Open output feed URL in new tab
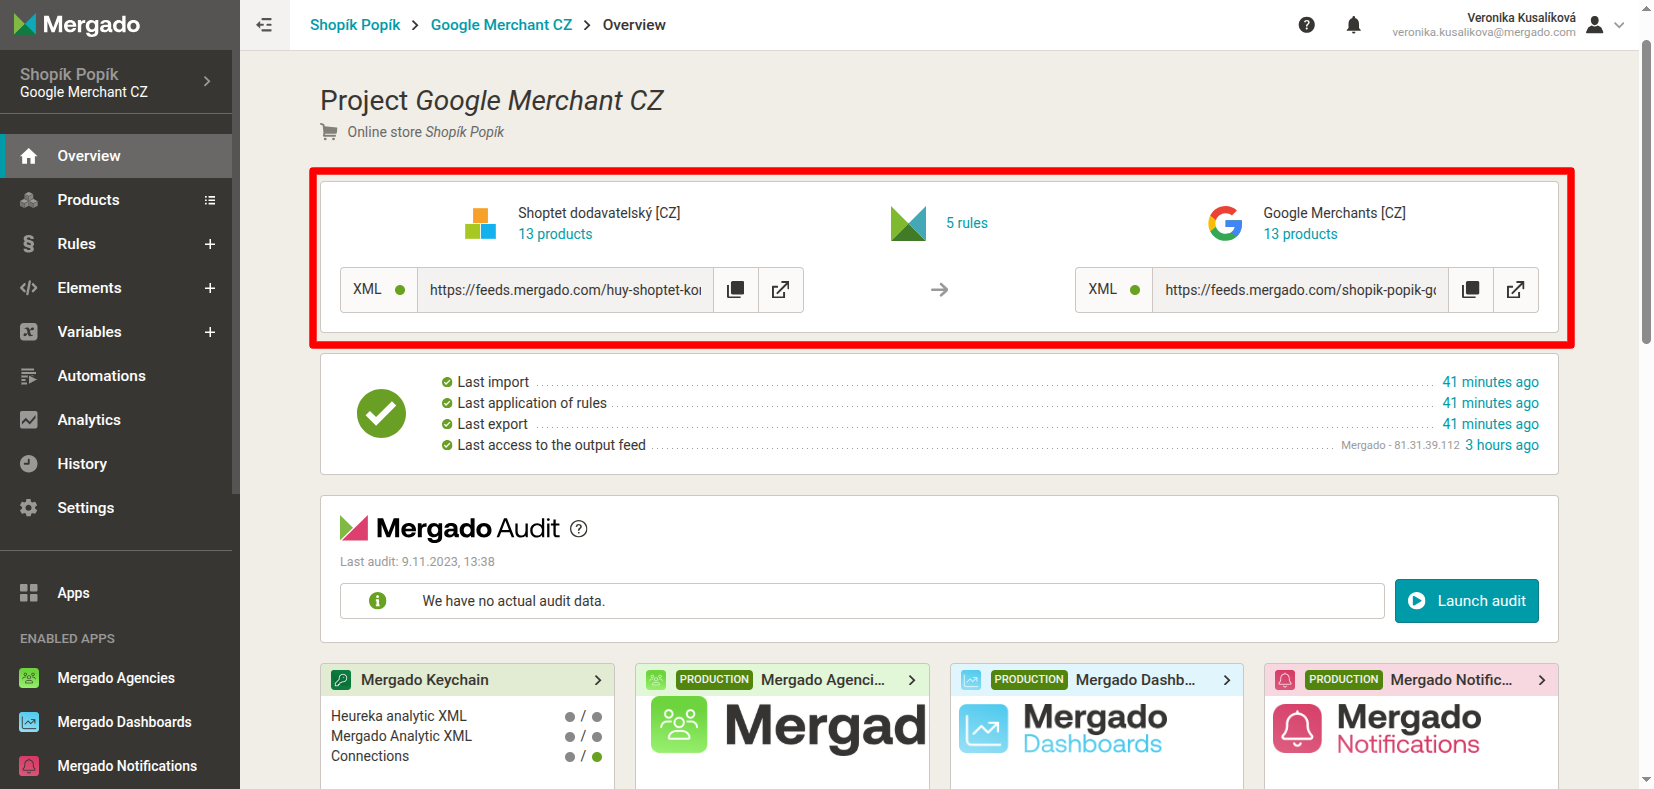 pyautogui.click(x=1515, y=290)
